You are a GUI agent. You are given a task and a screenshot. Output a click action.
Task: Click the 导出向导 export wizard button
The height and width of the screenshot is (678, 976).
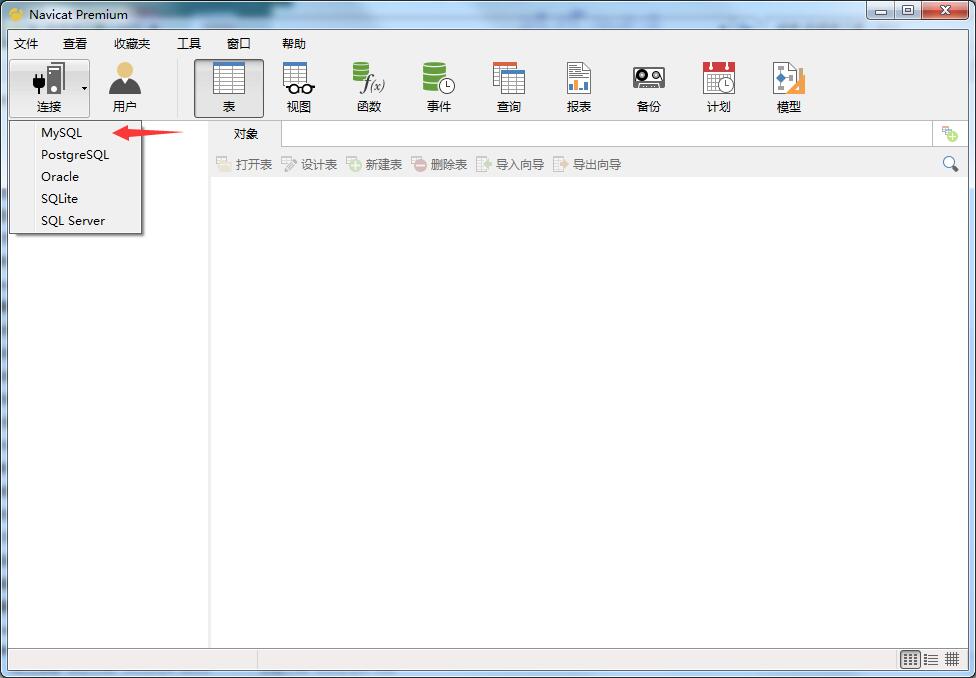pos(587,164)
